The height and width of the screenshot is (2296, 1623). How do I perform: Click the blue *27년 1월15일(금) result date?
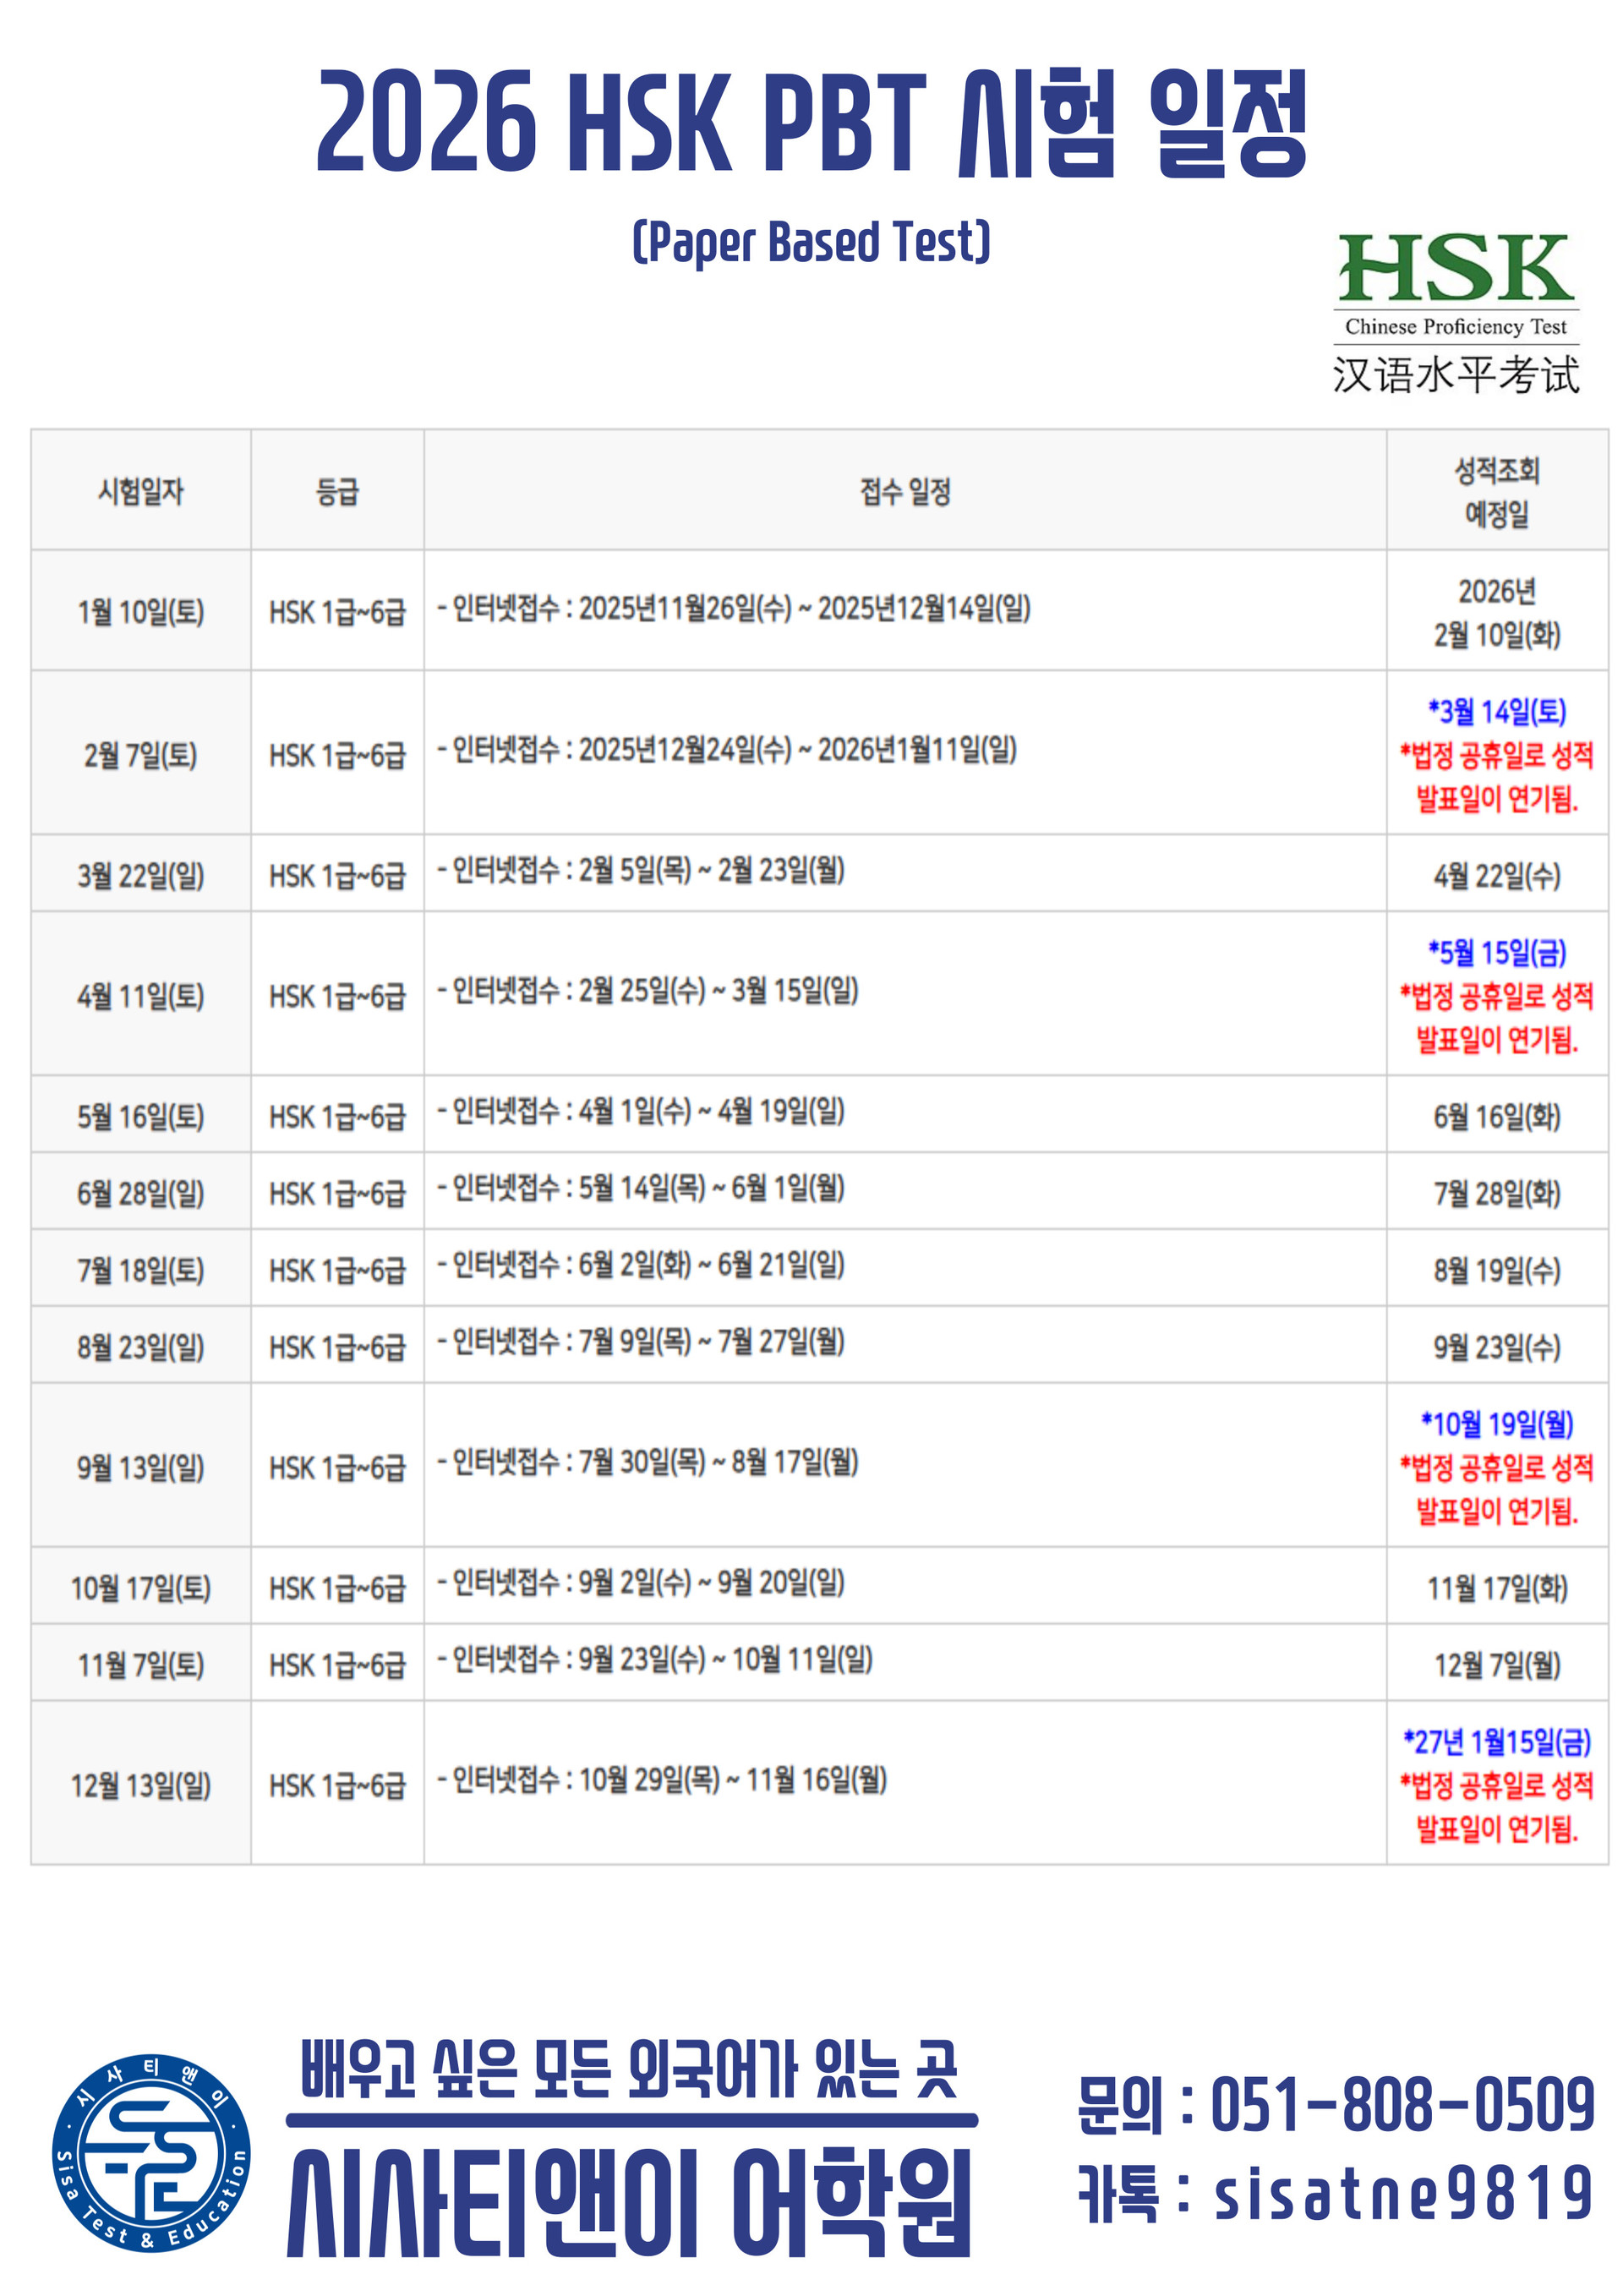click(x=1496, y=1741)
